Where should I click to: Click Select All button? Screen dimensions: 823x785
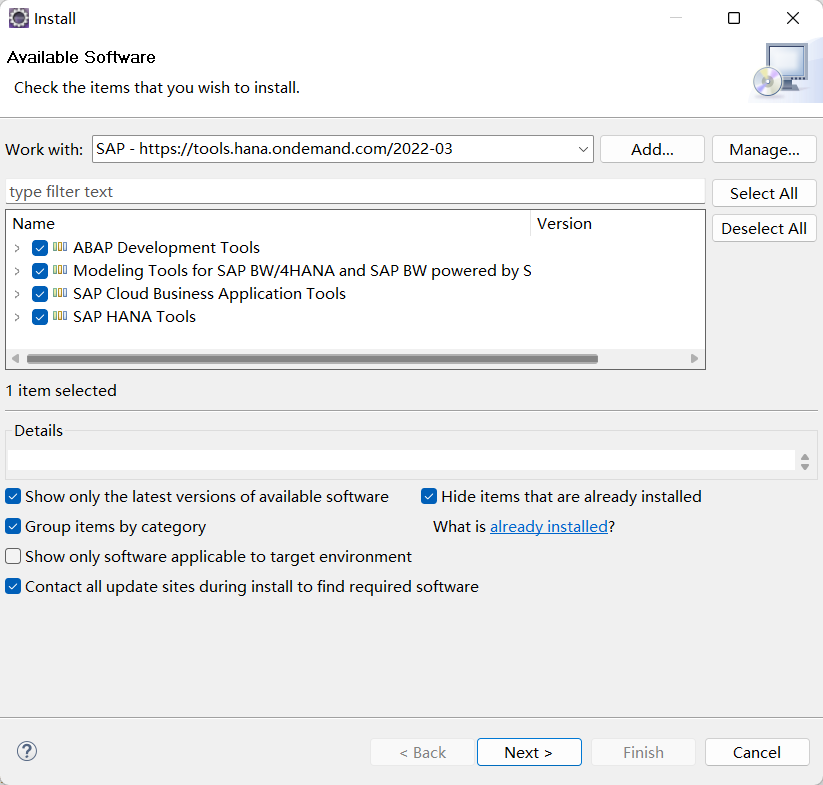click(764, 193)
